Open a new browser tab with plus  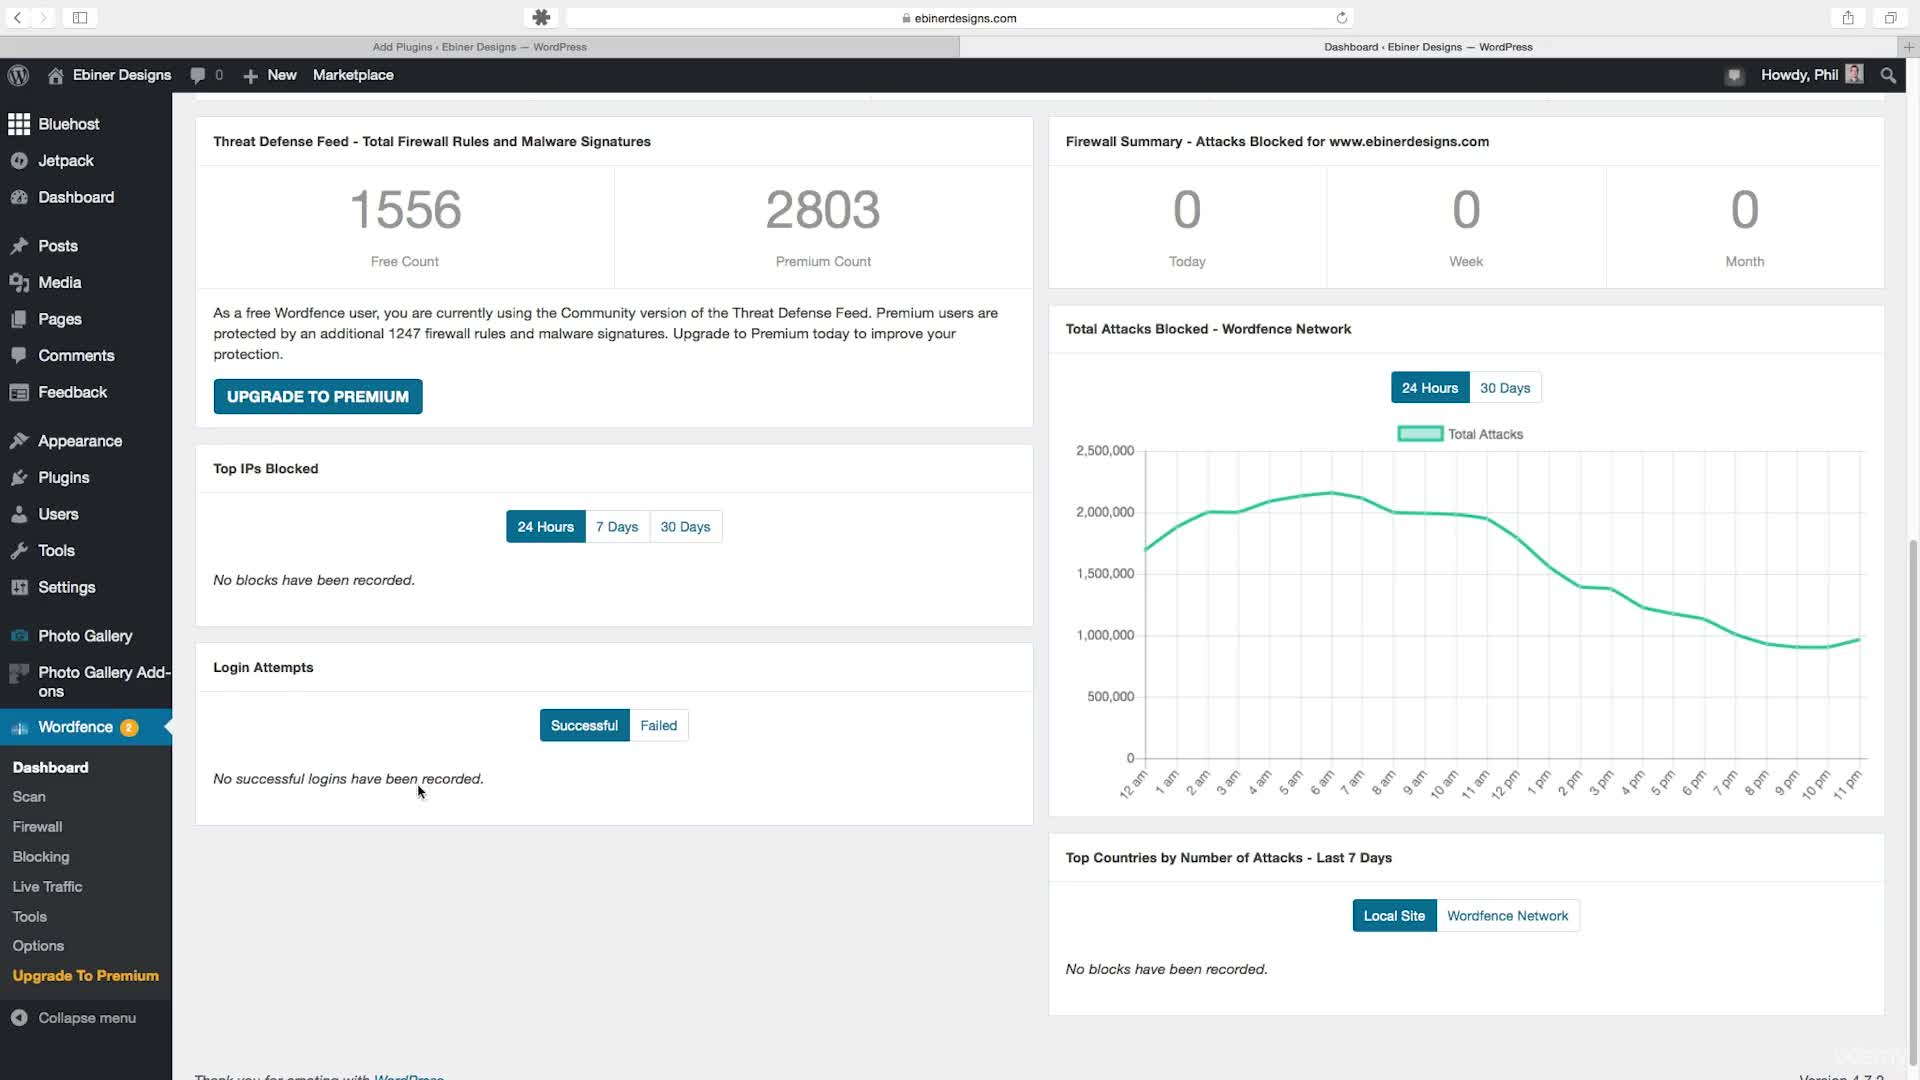point(1908,47)
